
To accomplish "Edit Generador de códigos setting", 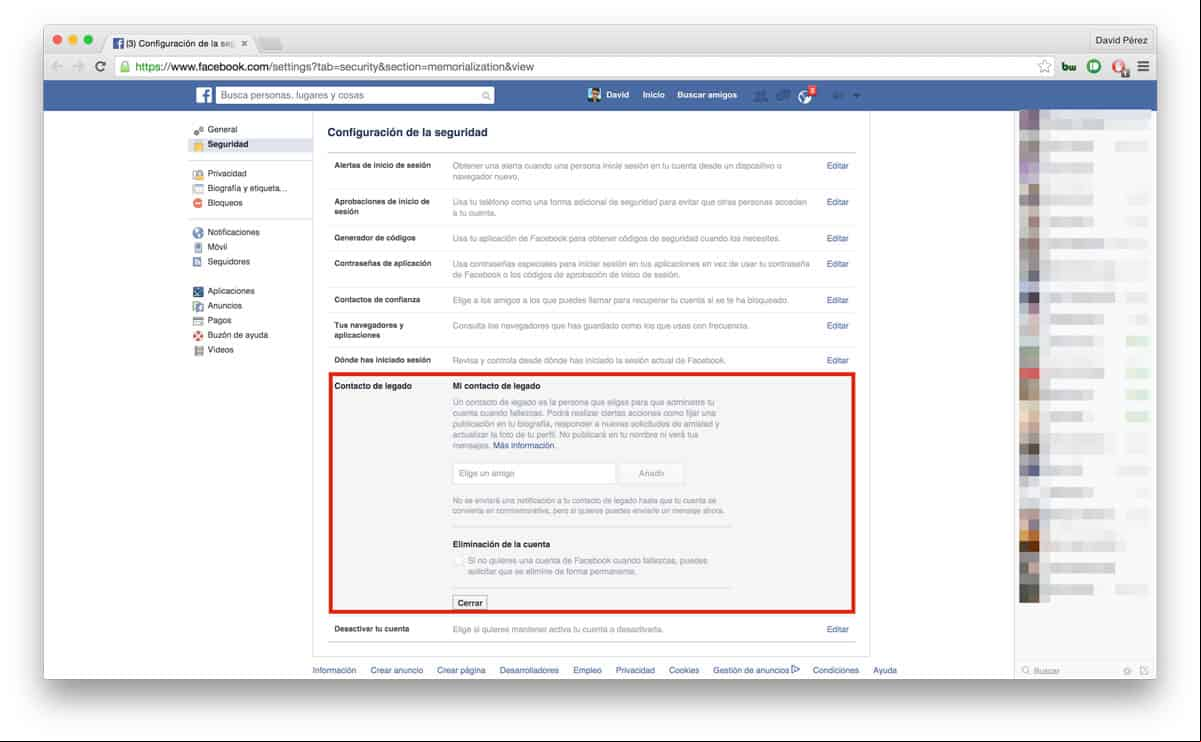I will point(837,238).
